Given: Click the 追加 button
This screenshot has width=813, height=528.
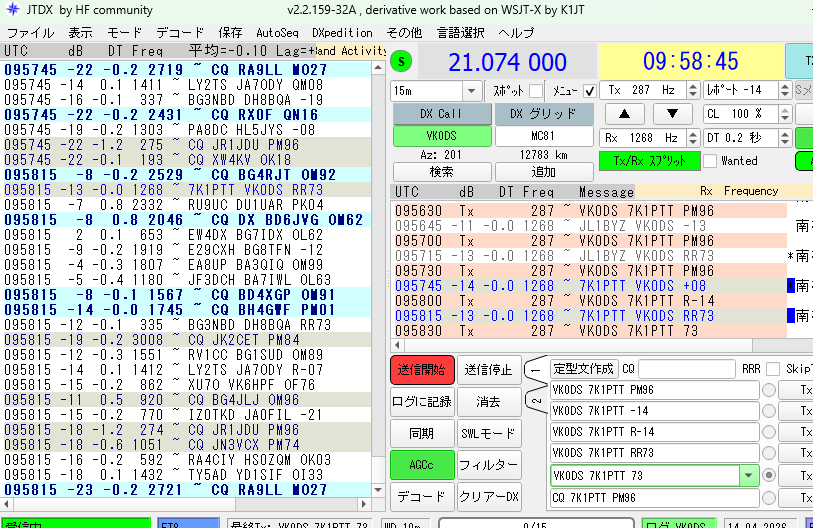Looking at the screenshot, I should [x=544, y=172].
